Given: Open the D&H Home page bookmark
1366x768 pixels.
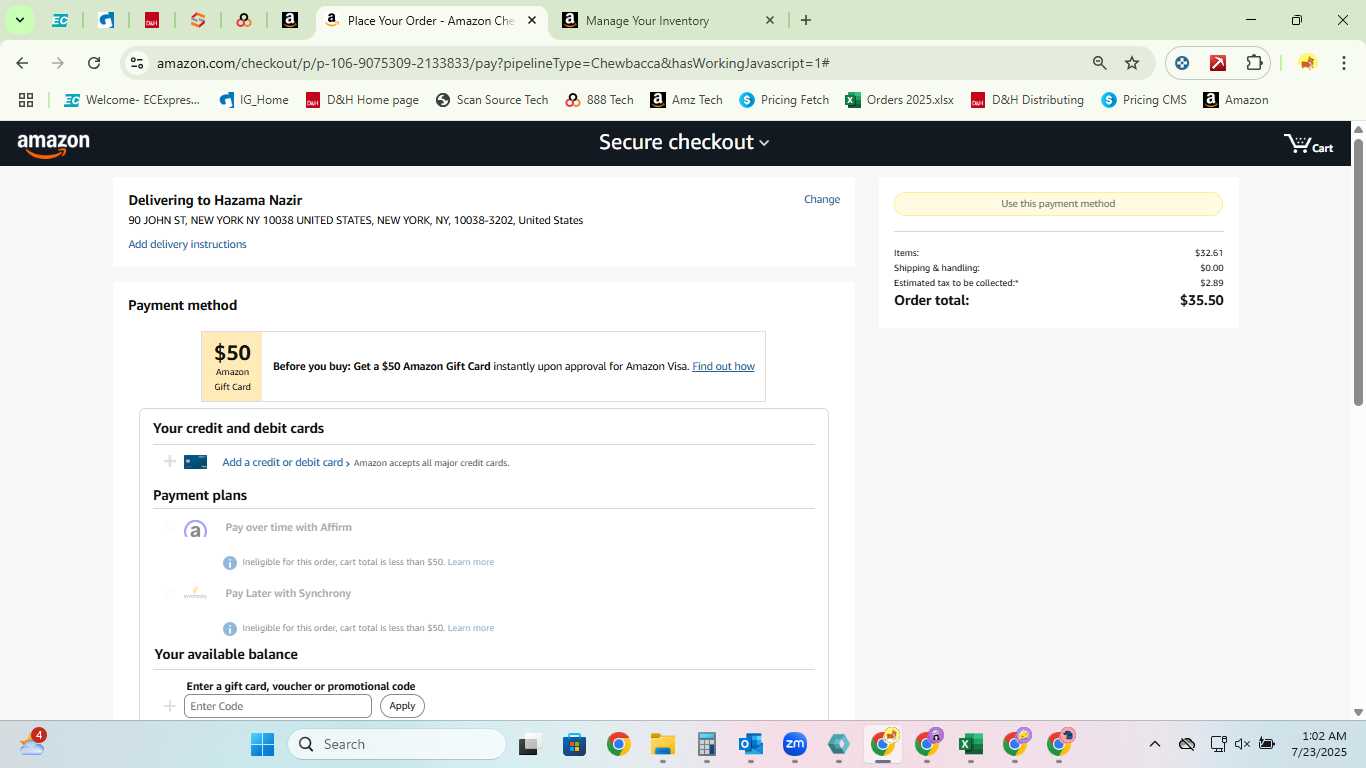Looking at the screenshot, I should (362, 100).
